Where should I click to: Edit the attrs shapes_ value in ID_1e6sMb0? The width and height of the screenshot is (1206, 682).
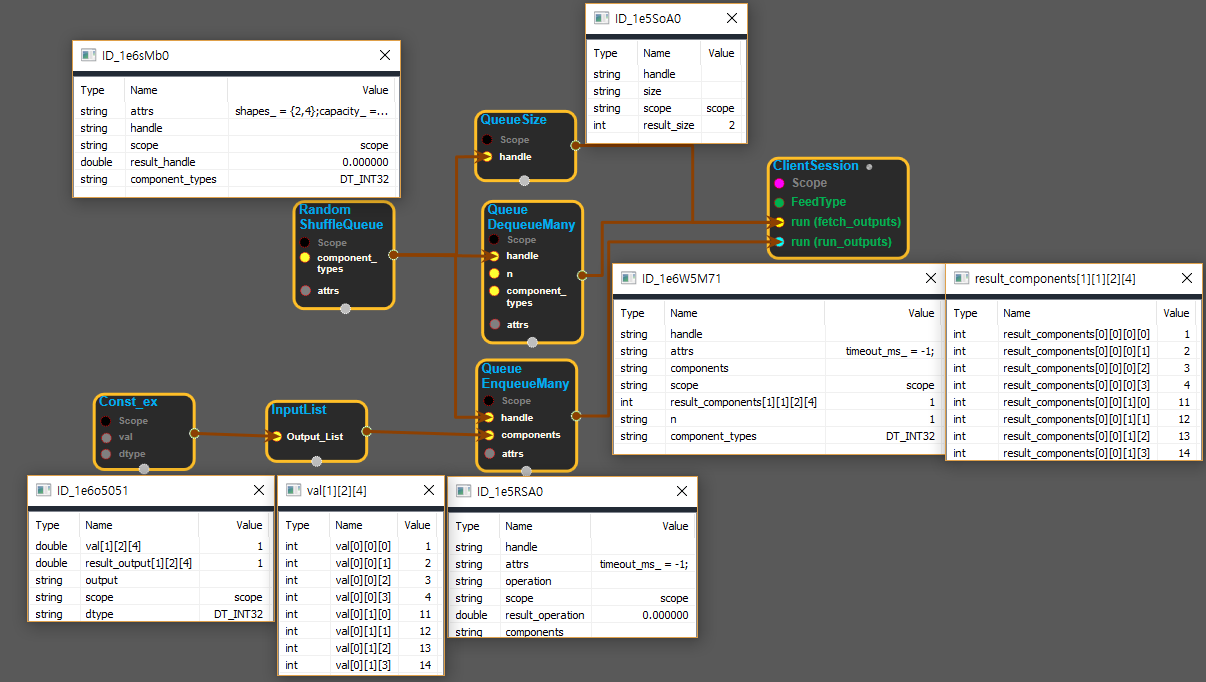311,111
